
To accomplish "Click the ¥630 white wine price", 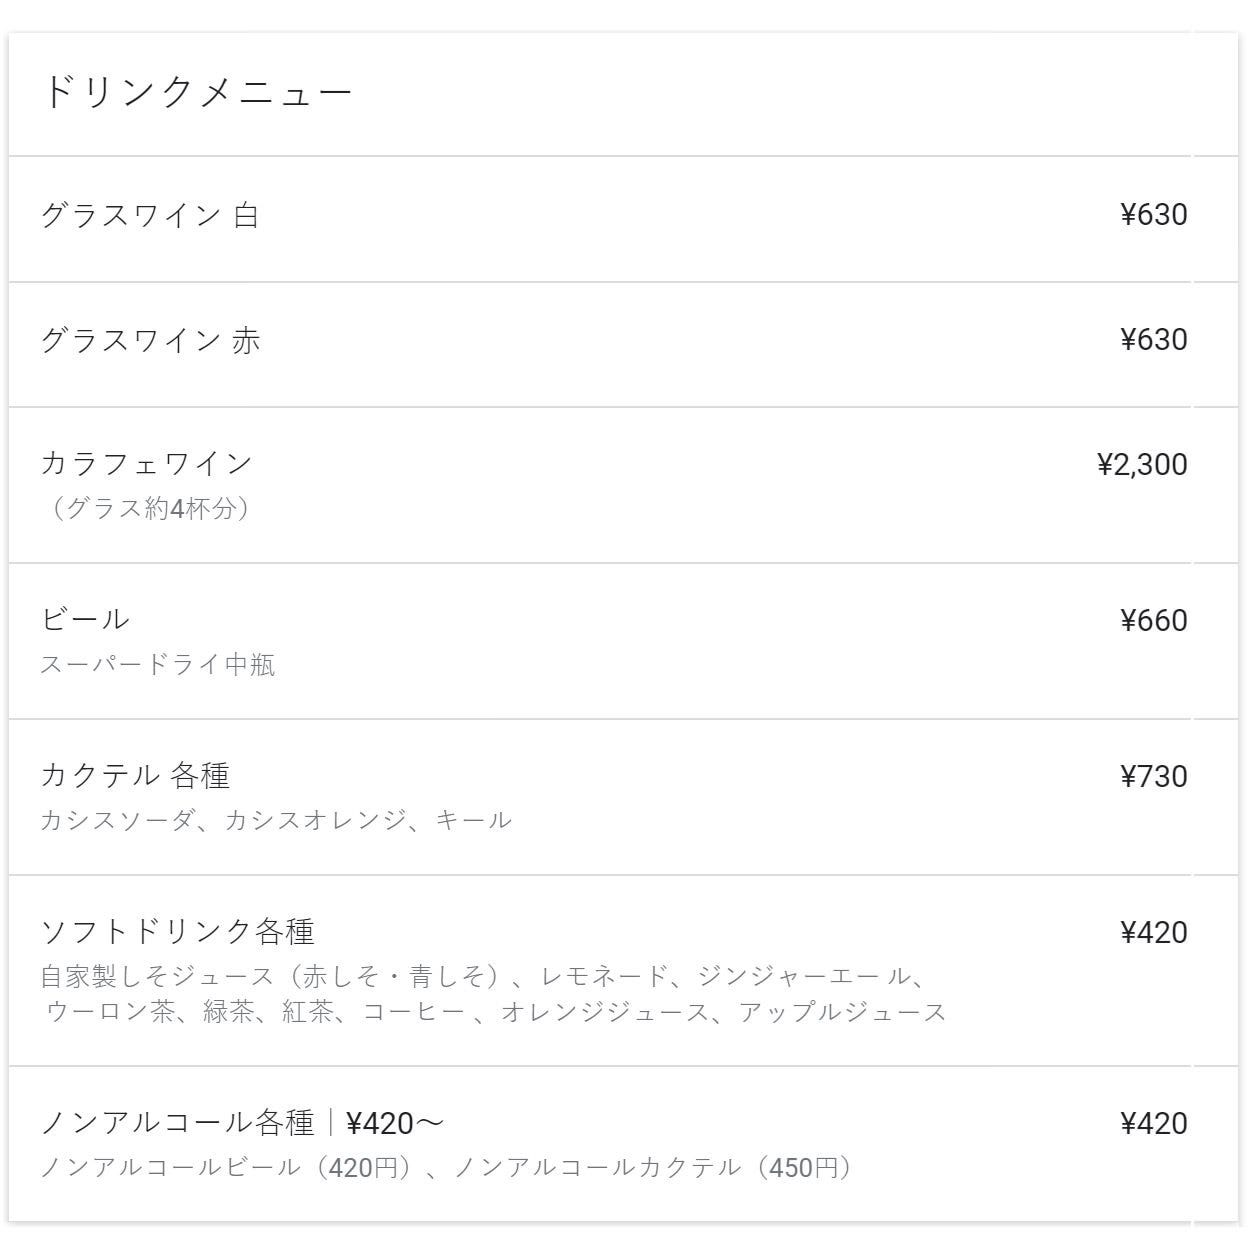I will point(1153,215).
